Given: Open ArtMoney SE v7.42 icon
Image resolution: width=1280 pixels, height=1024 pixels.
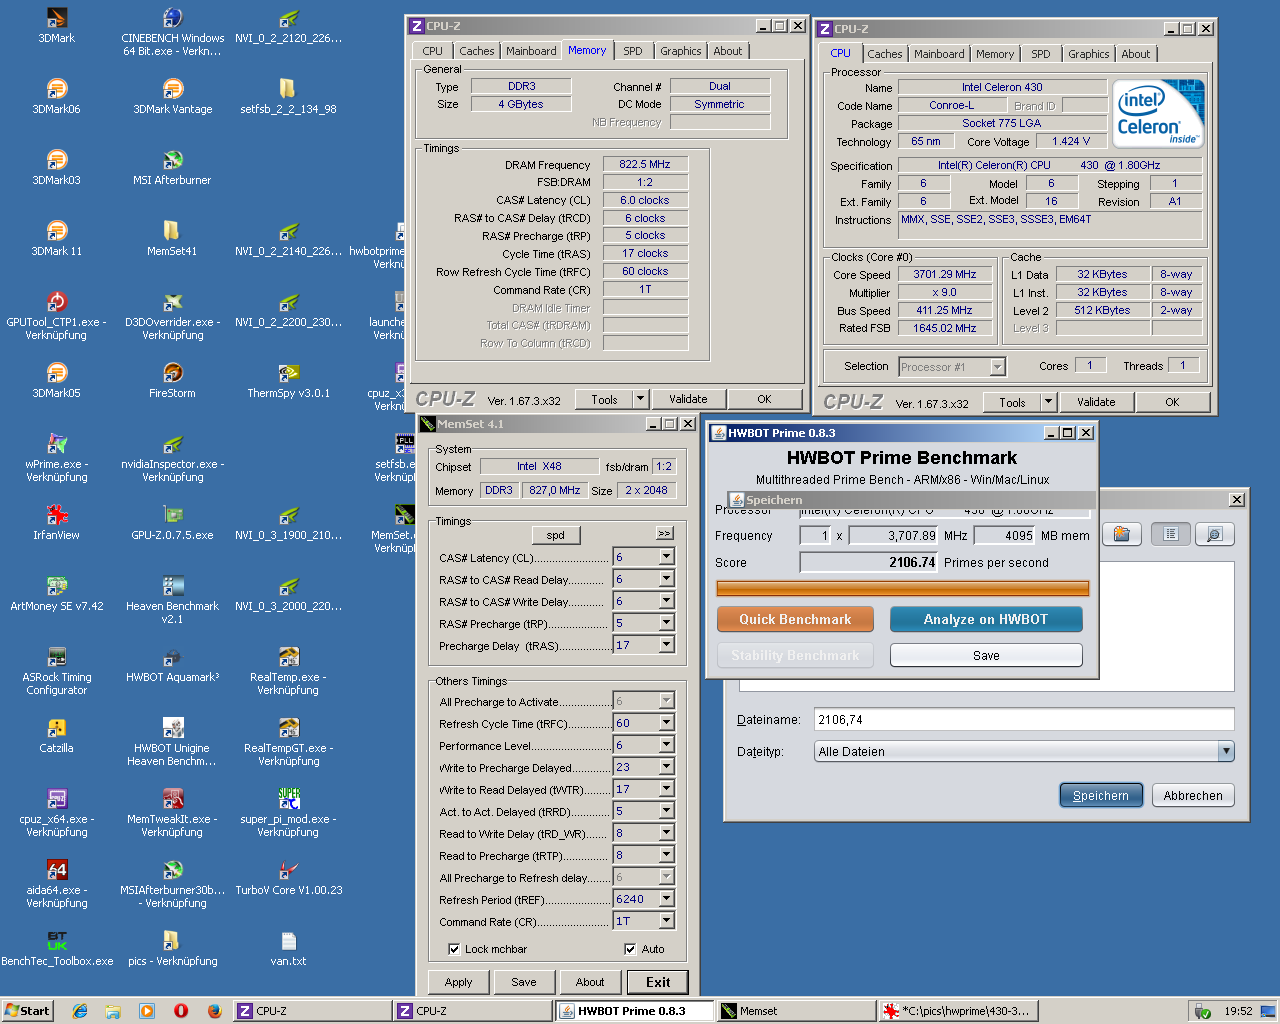Looking at the screenshot, I should click(x=56, y=594).
